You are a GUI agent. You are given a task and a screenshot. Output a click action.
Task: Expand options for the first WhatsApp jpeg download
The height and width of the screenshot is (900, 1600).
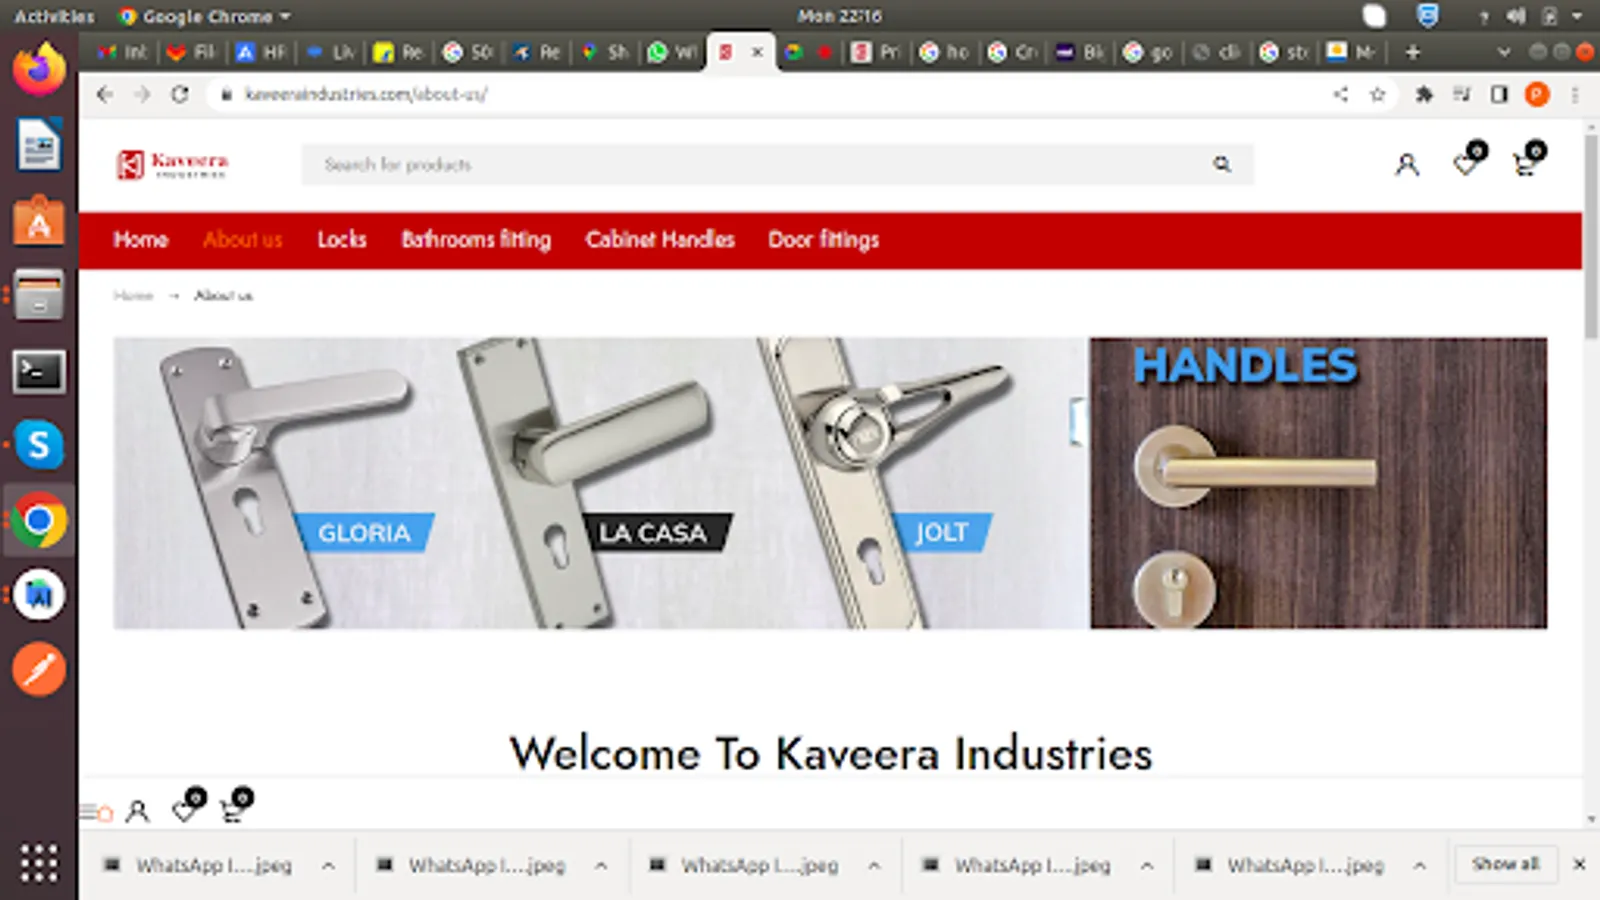pyautogui.click(x=328, y=865)
